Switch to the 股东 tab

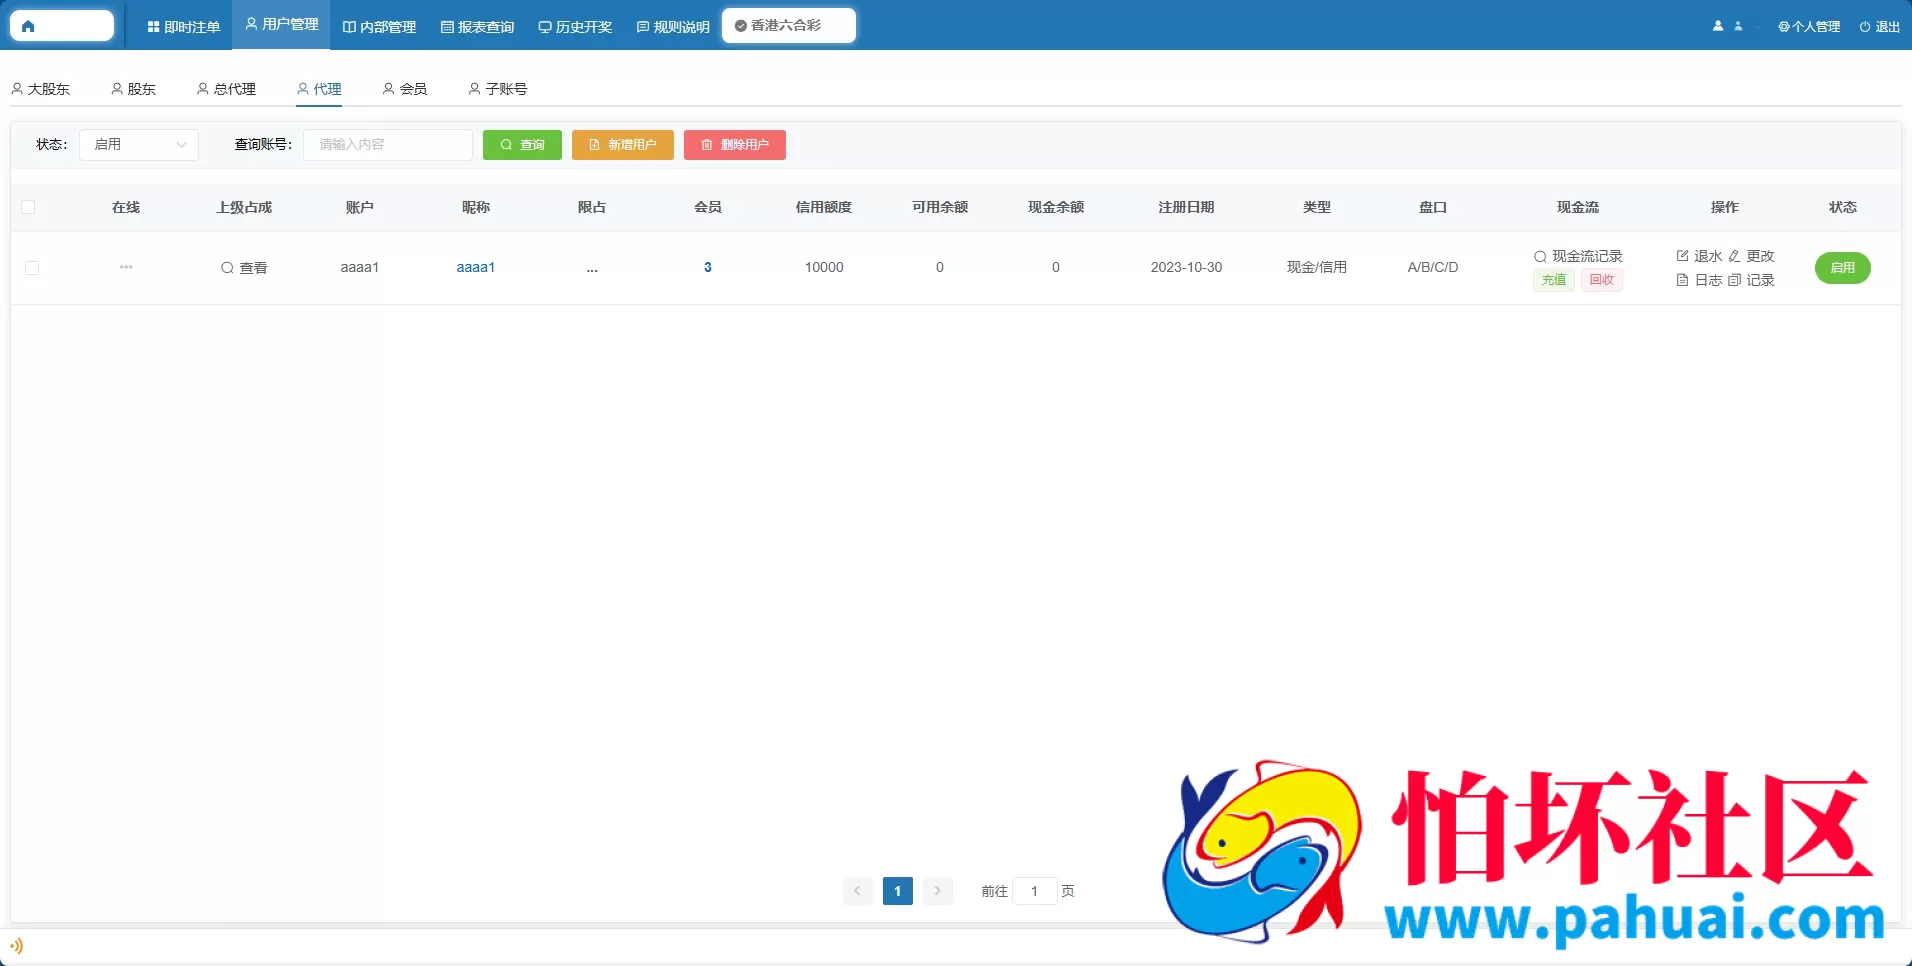[134, 89]
